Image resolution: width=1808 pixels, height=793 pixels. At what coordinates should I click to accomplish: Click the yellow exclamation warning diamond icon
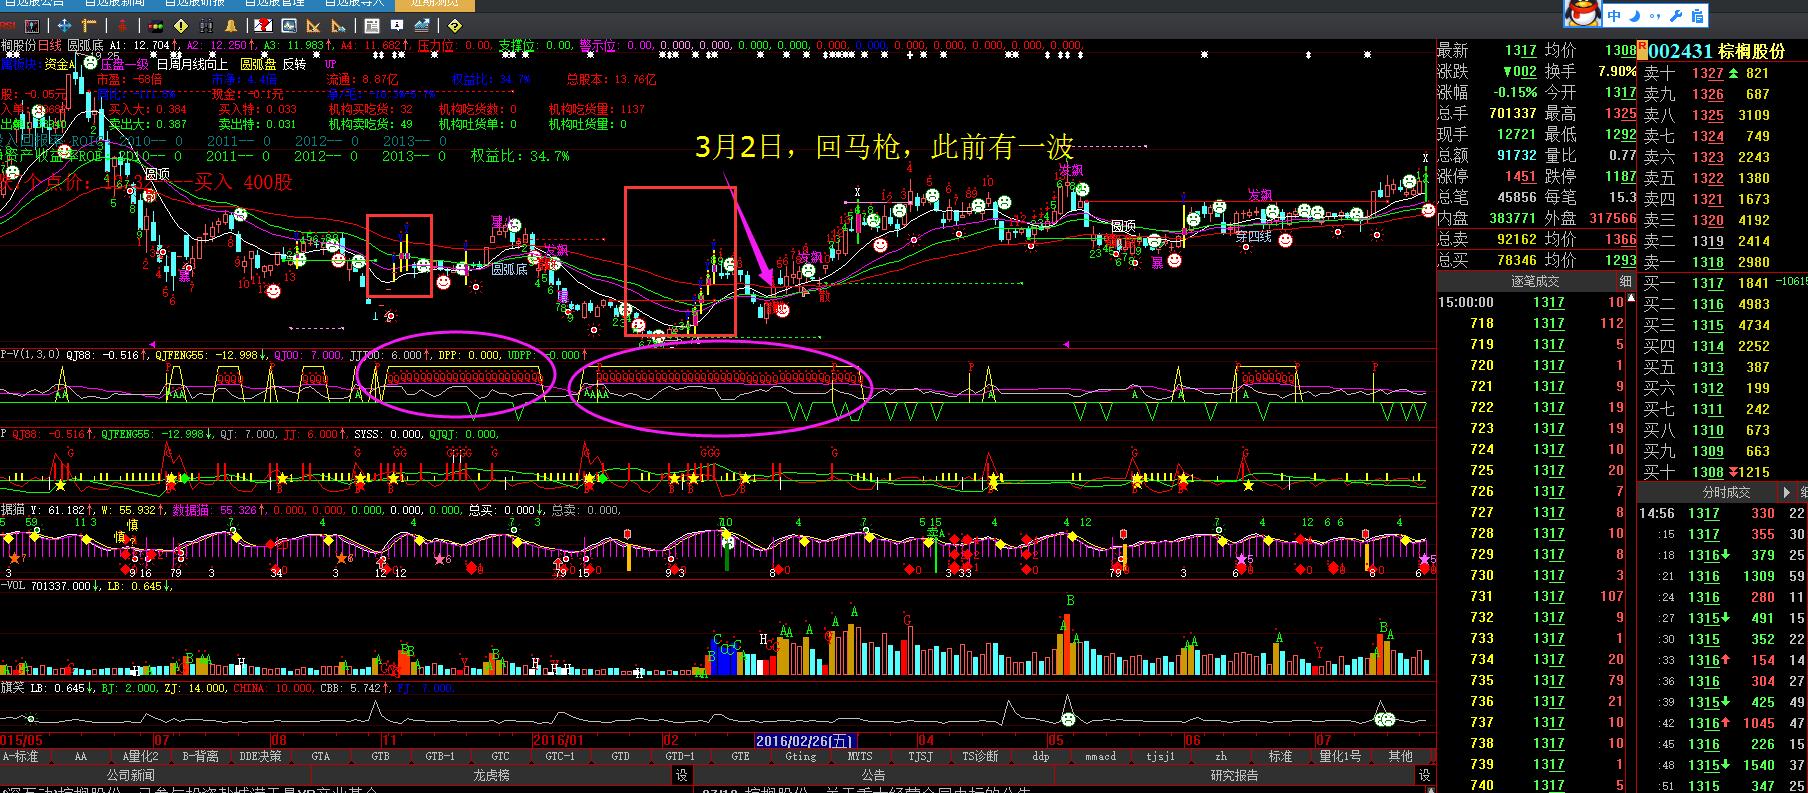point(181,26)
